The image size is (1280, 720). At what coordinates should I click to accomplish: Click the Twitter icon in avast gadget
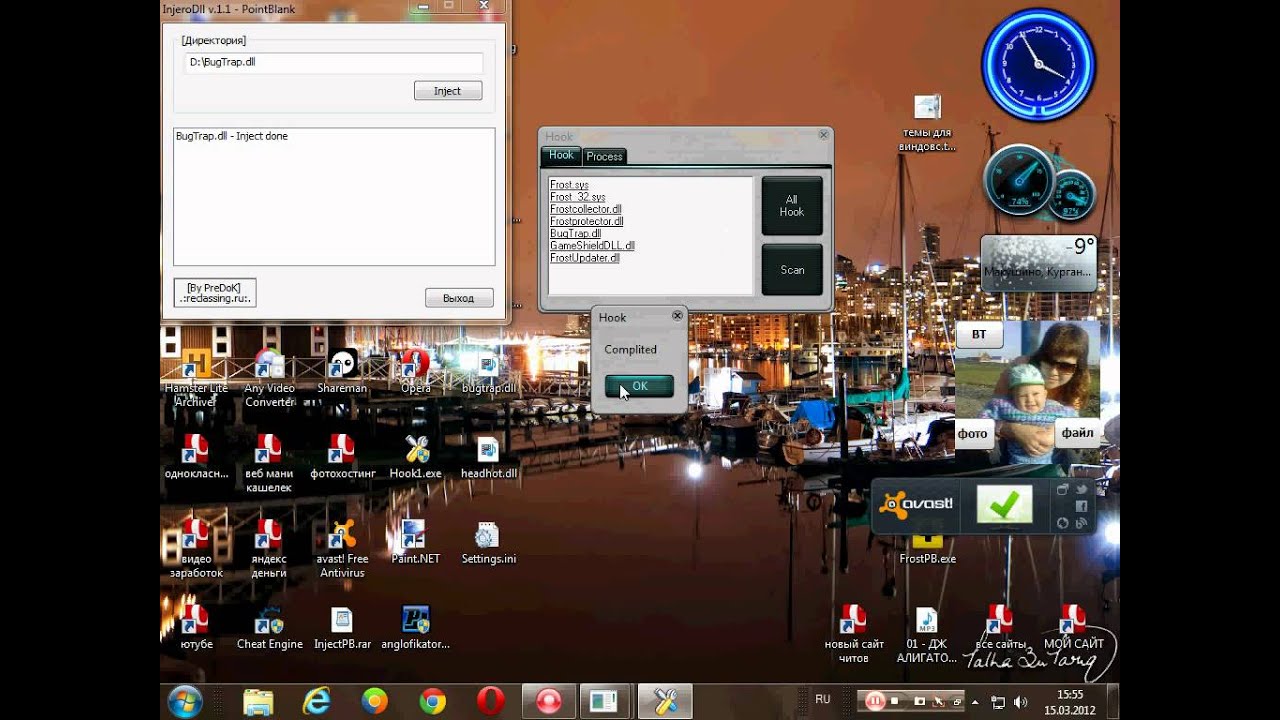[x=1081, y=489]
